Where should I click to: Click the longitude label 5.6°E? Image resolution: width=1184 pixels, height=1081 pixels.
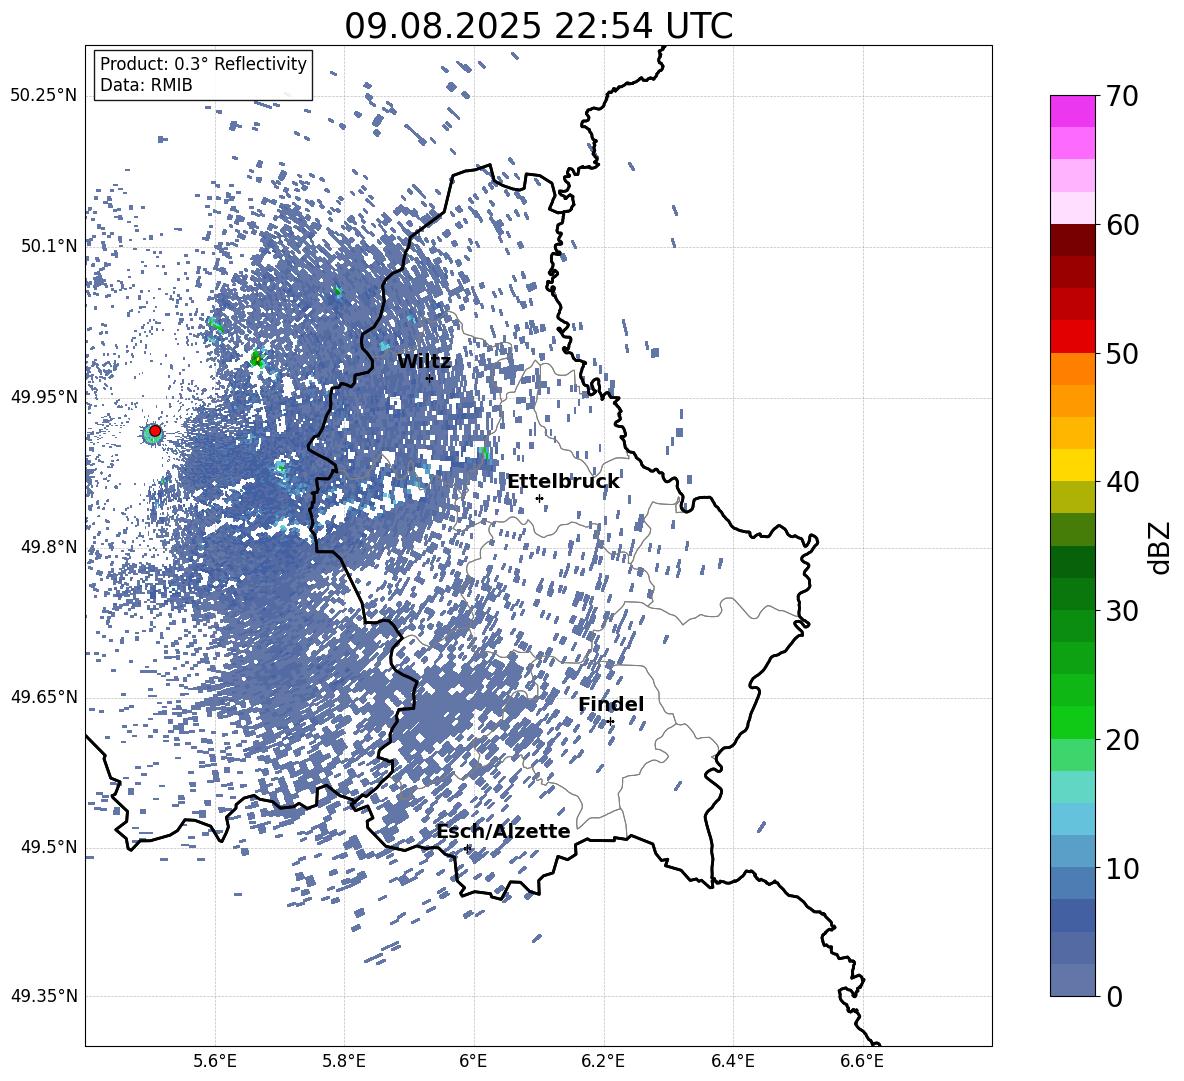pos(215,1061)
